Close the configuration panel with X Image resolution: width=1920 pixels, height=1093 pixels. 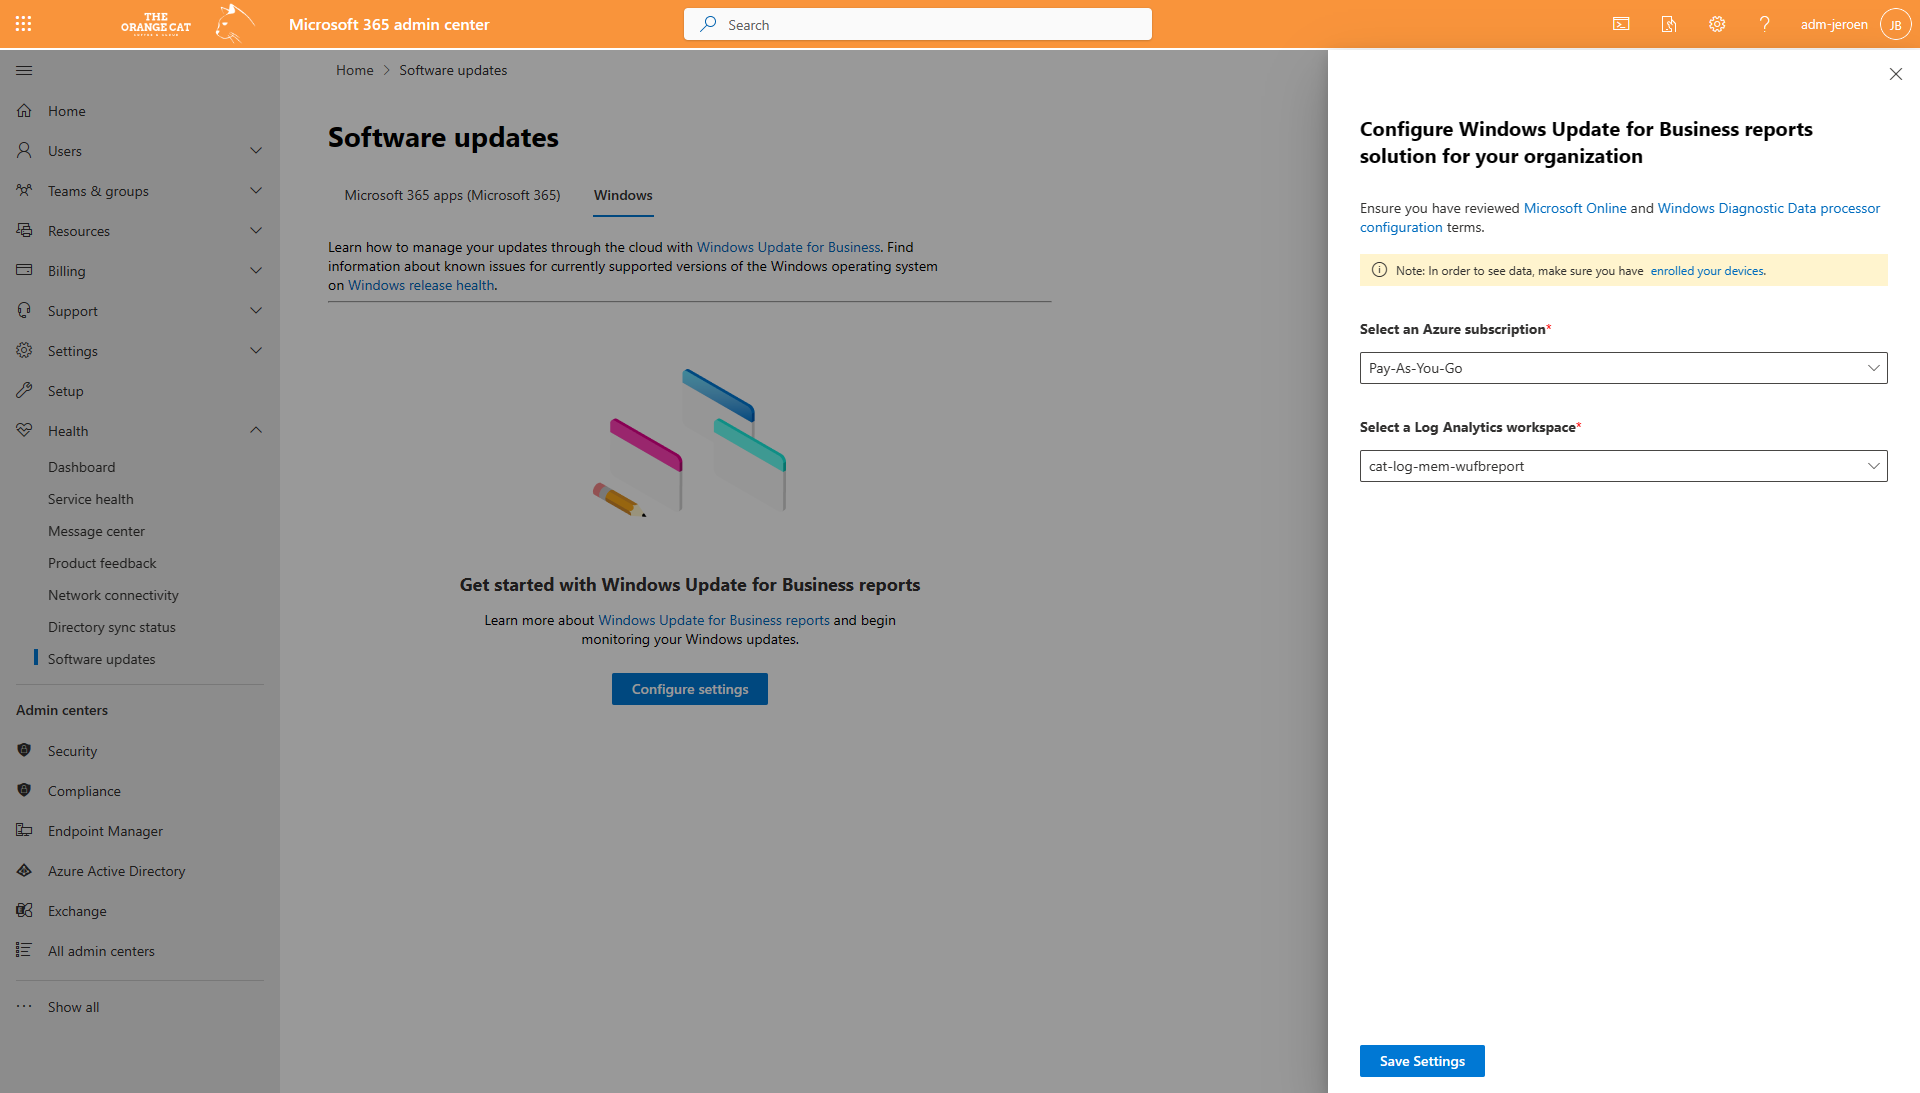tap(1895, 74)
